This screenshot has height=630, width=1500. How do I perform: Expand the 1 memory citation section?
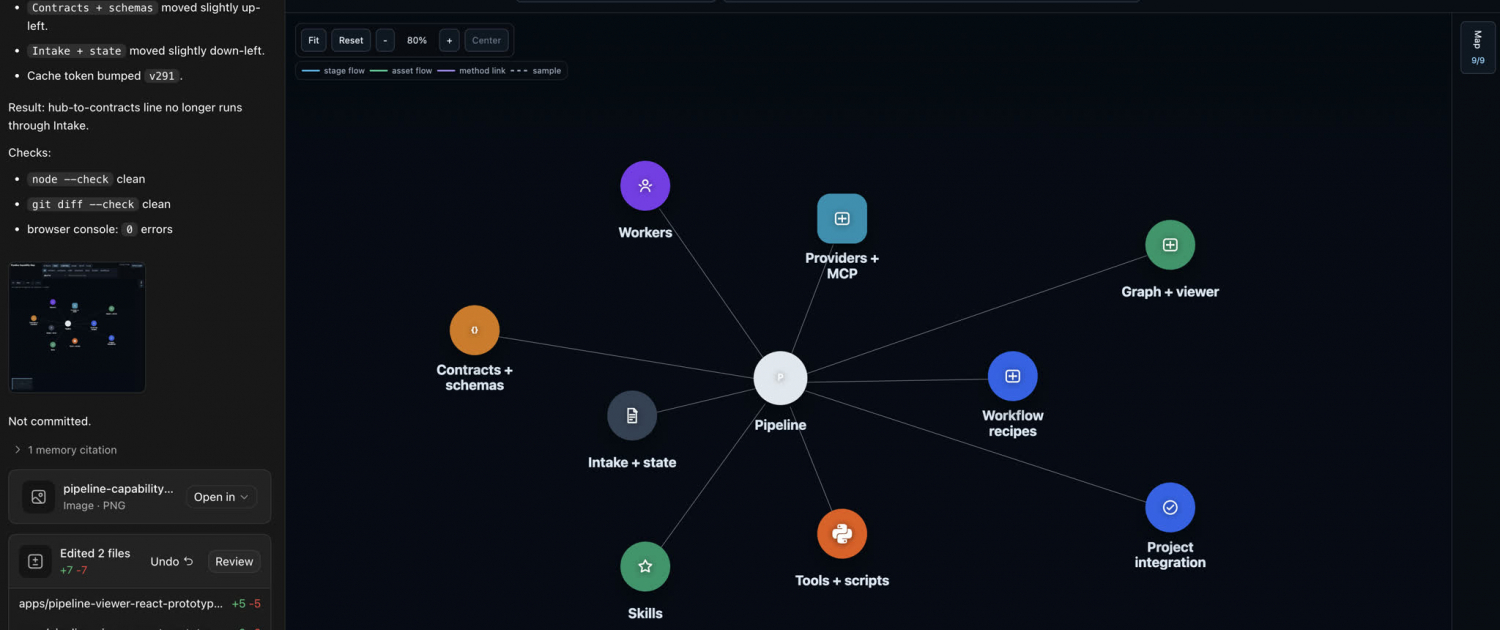pos(65,450)
